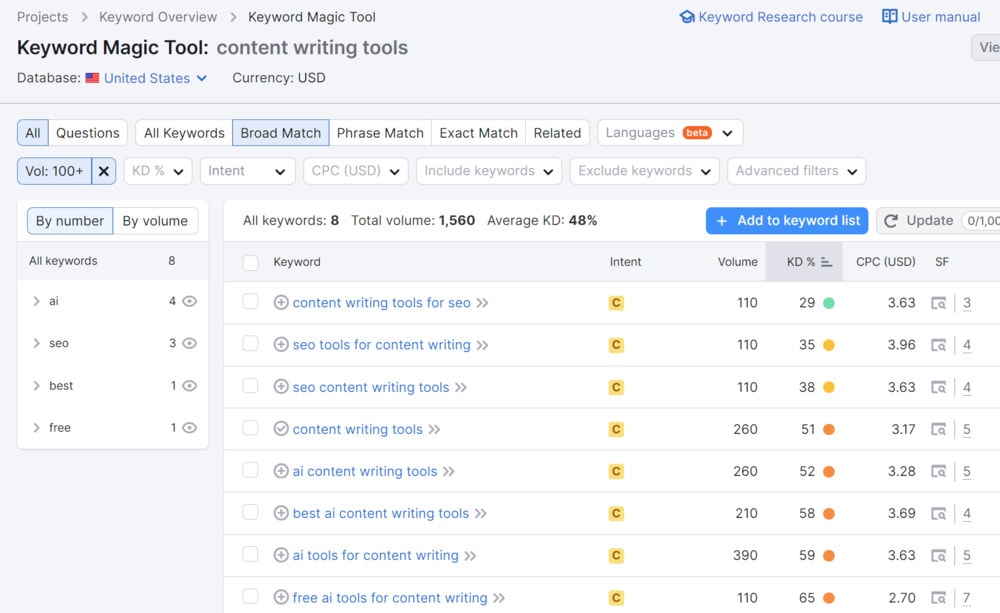
Task: Check the box for 'content writing tools for seo'
Action: pos(250,302)
